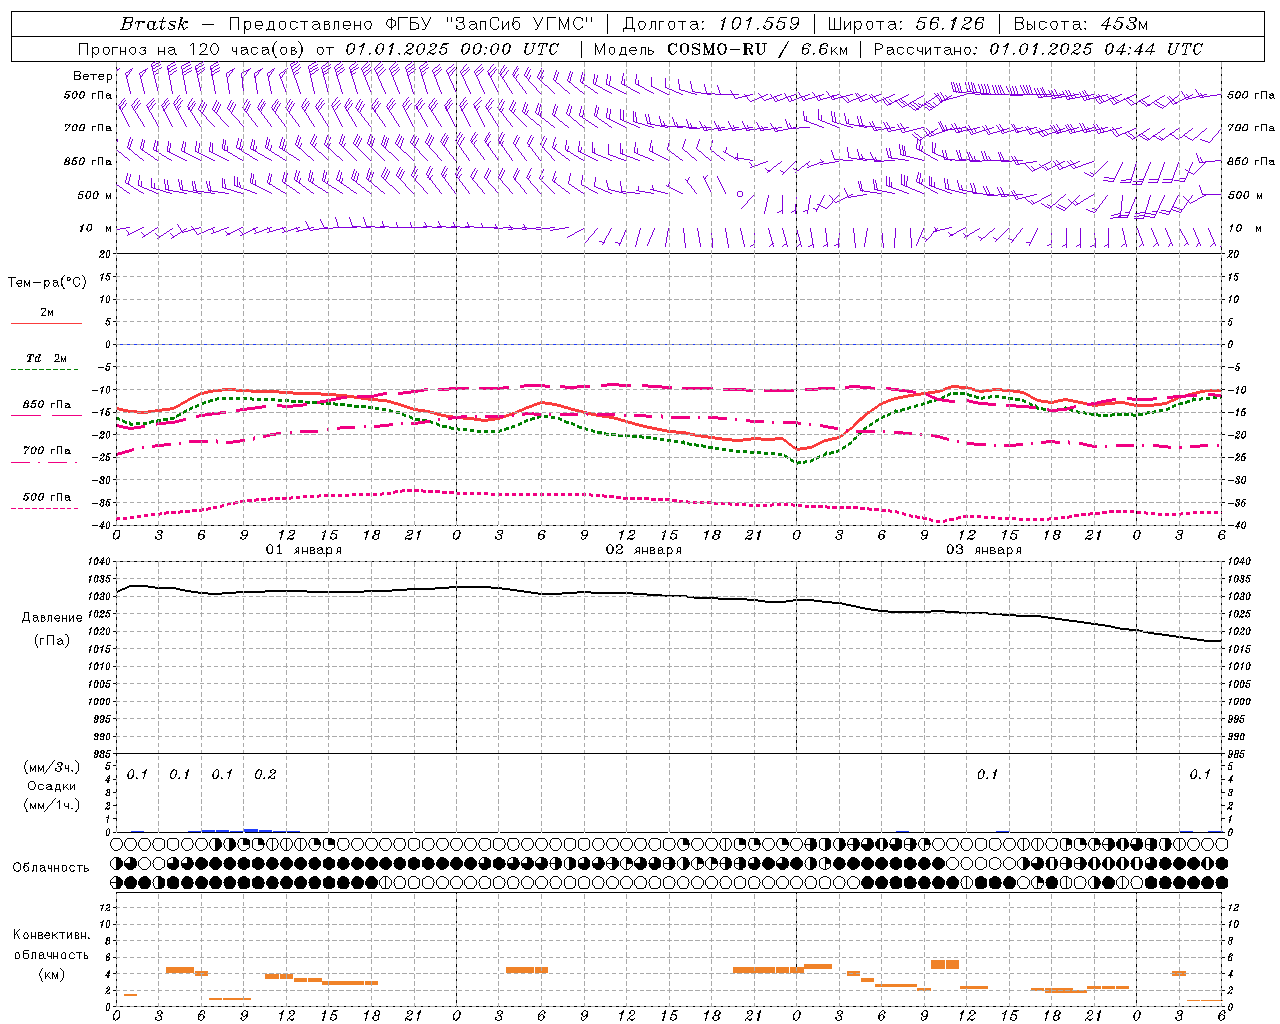Click the Ветер wind section label
Screen dimensions: 1280x1024
[92, 76]
